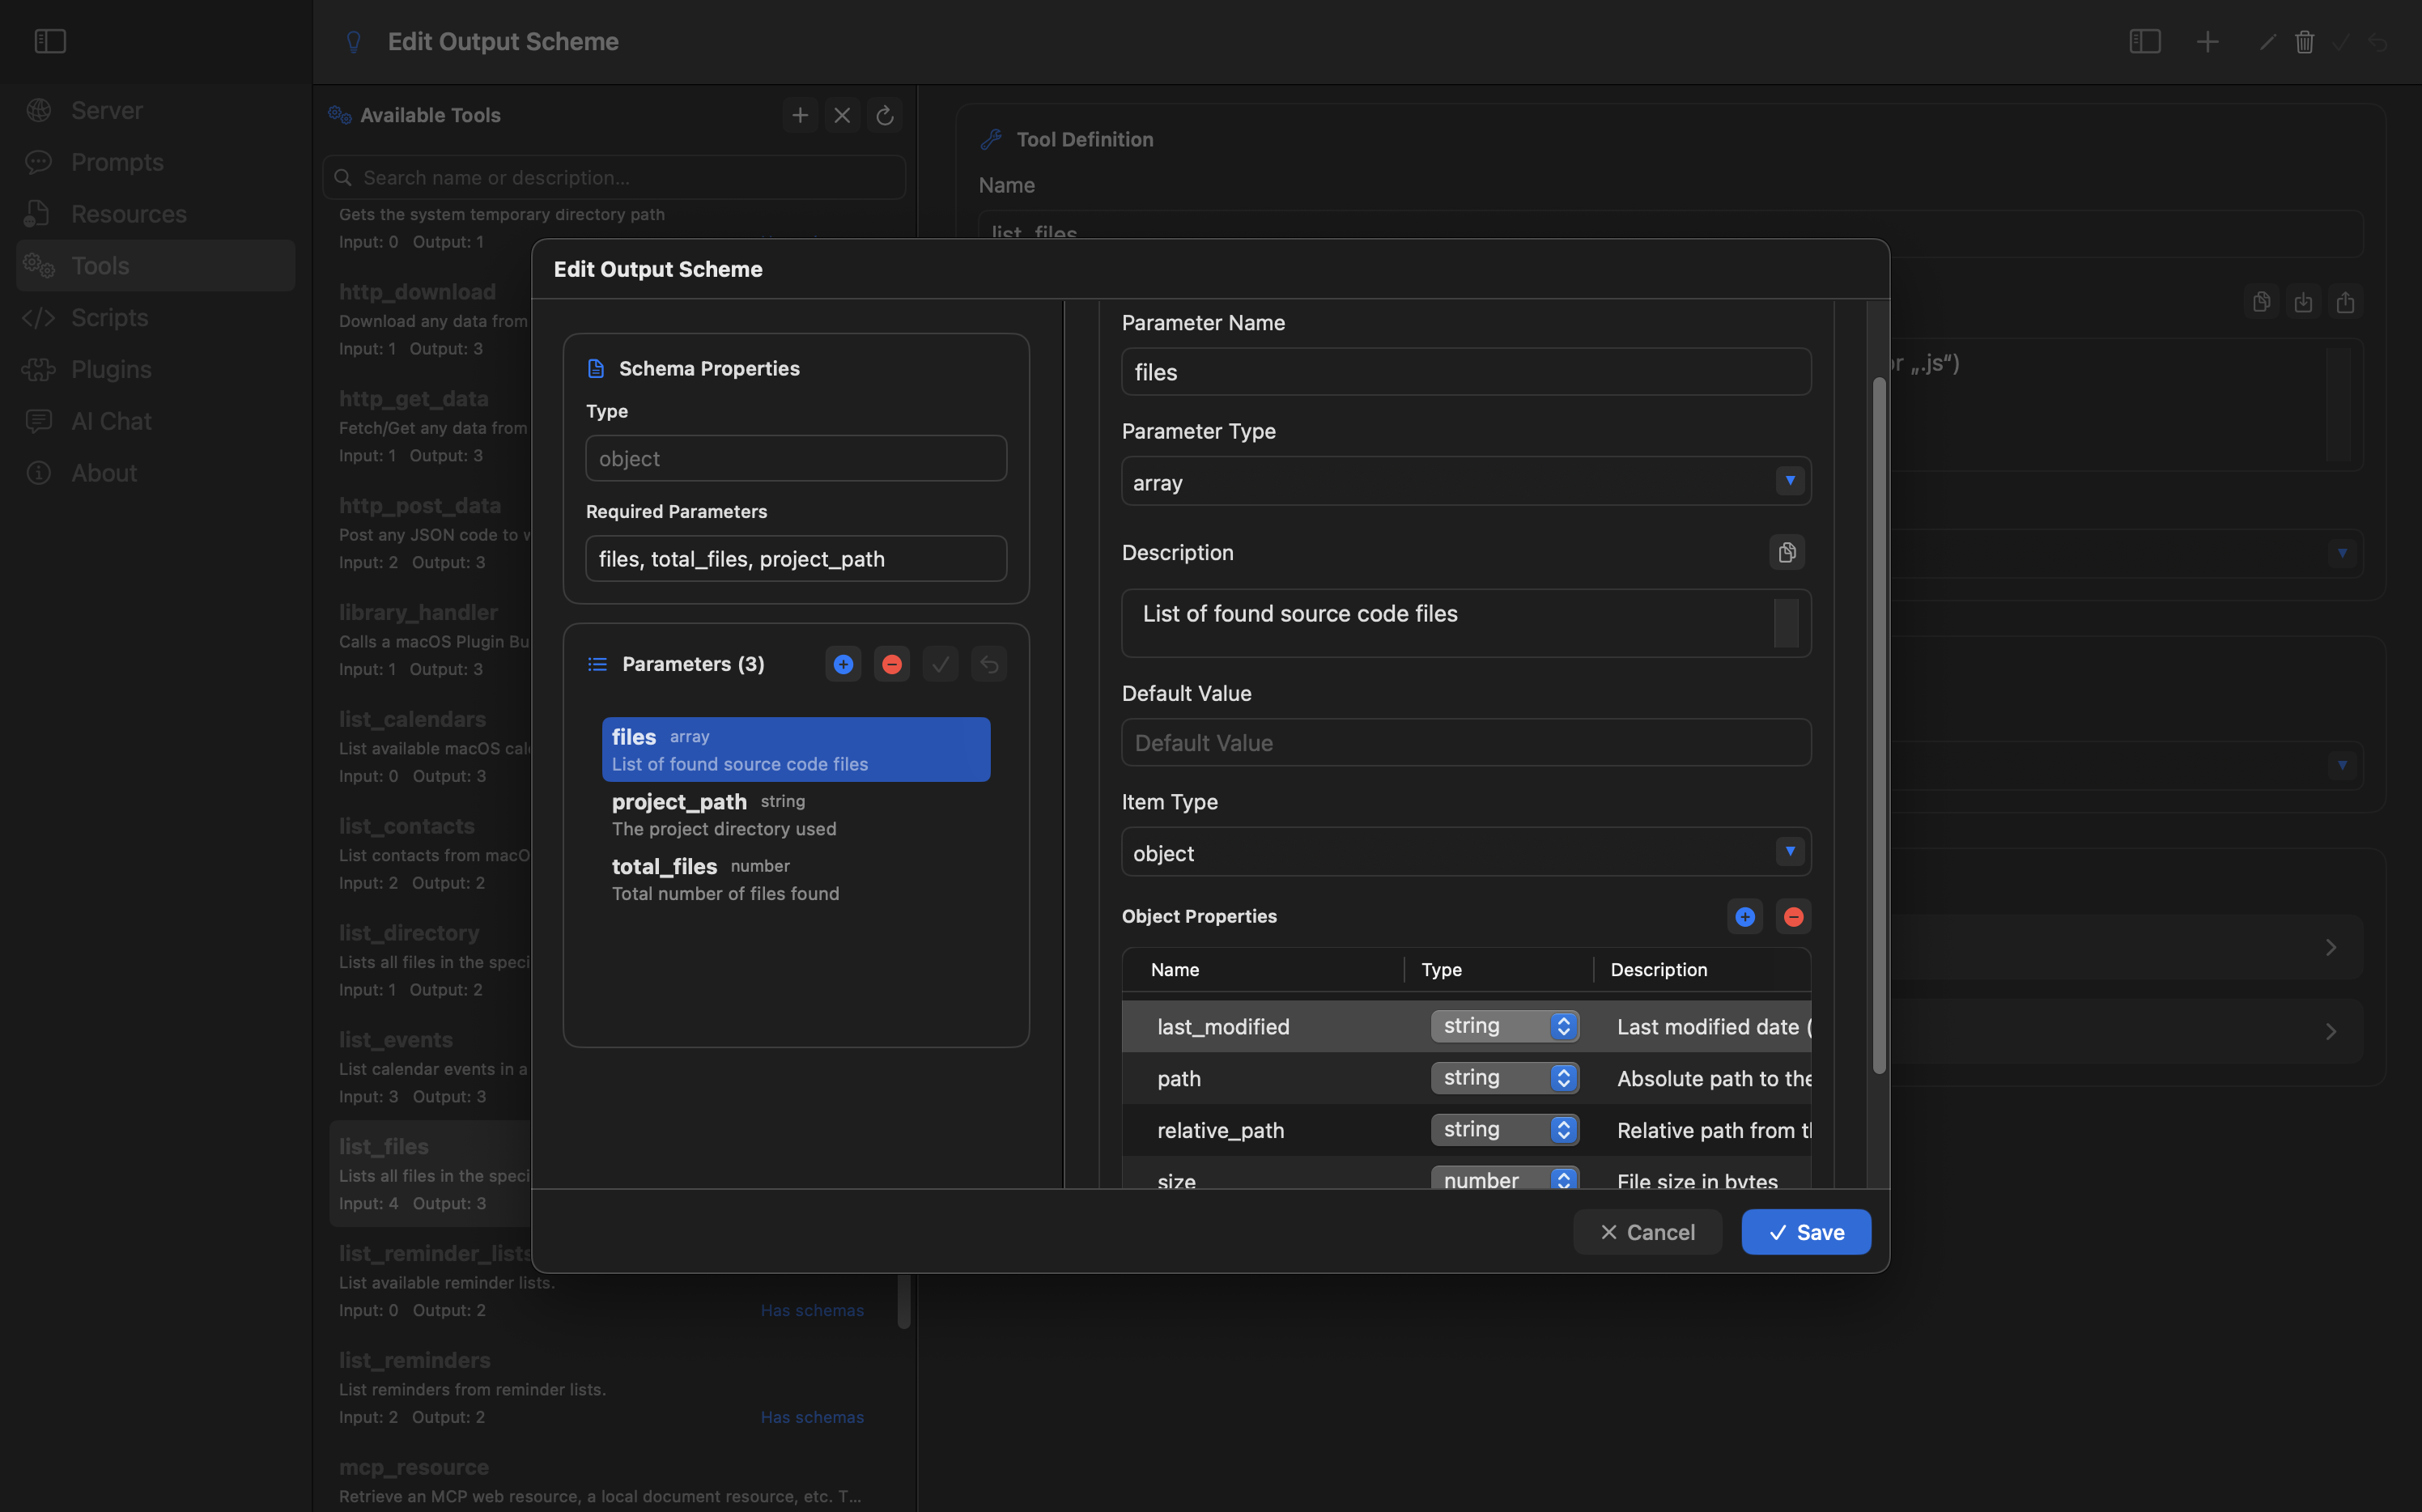Click the share/export icon in background panel

coord(2345,302)
